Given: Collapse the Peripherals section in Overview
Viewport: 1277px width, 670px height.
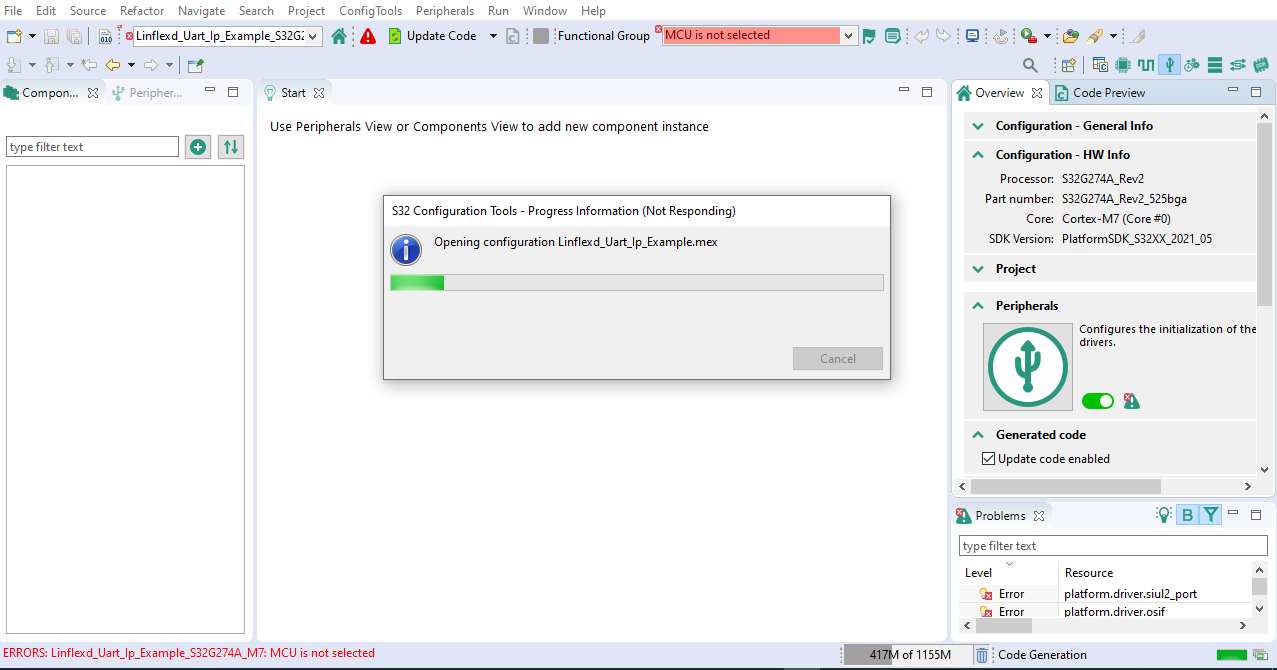Looking at the screenshot, I should (978, 306).
